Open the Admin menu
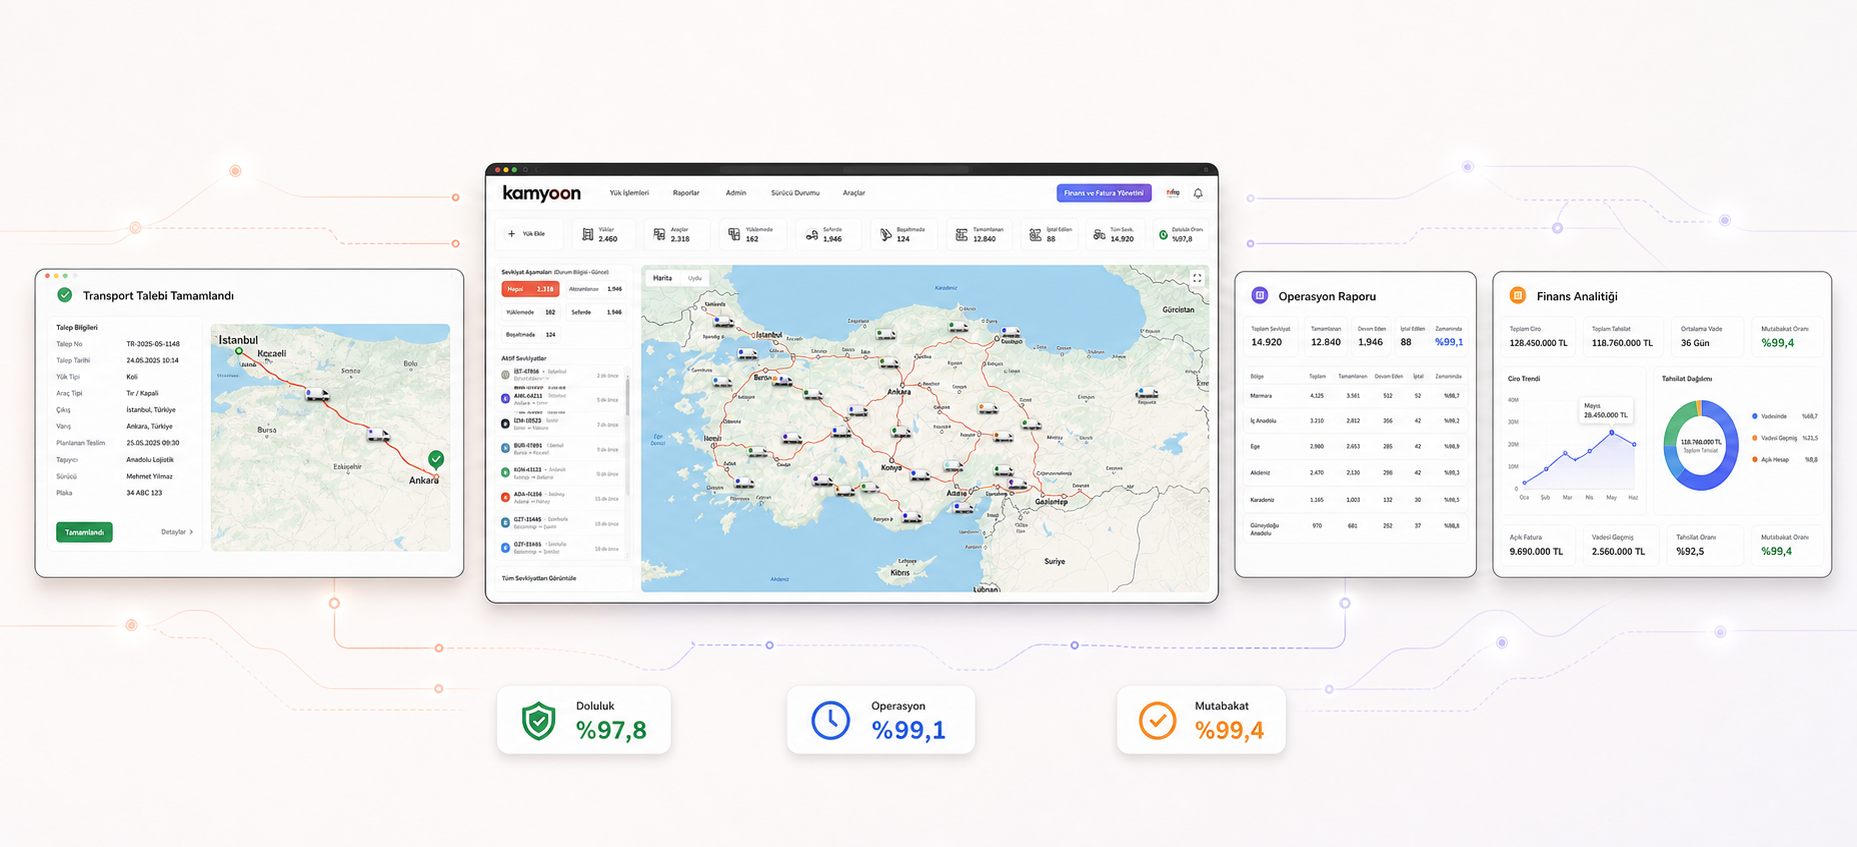This screenshot has width=1857, height=847. pyautogui.click(x=736, y=193)
